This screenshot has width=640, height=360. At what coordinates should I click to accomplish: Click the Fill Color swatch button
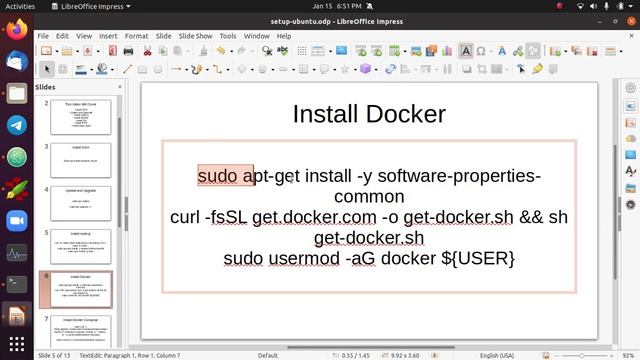[x=102, y=69]
